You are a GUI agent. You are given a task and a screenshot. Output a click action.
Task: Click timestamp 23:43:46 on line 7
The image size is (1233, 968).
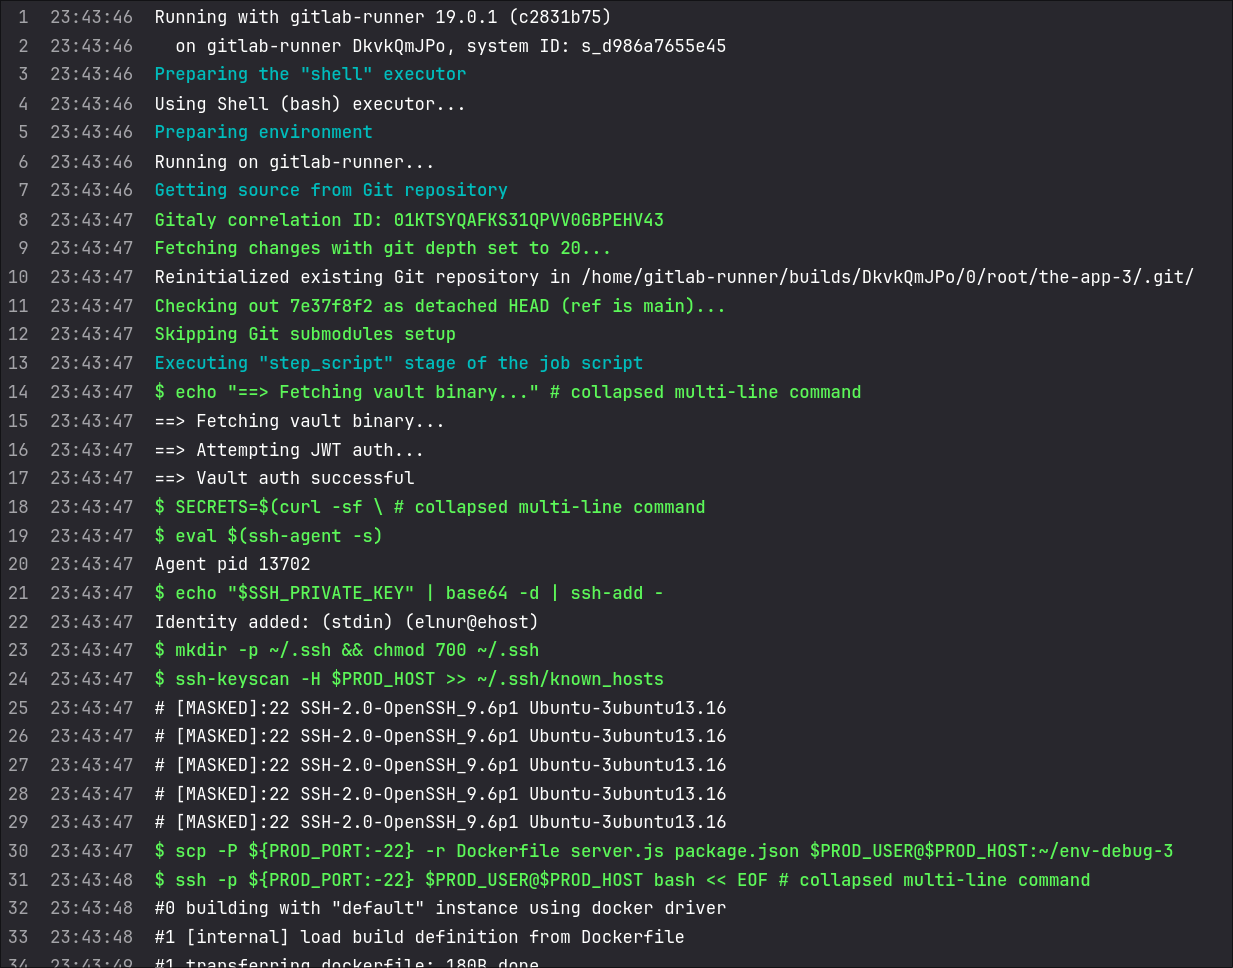click(91, 190)
